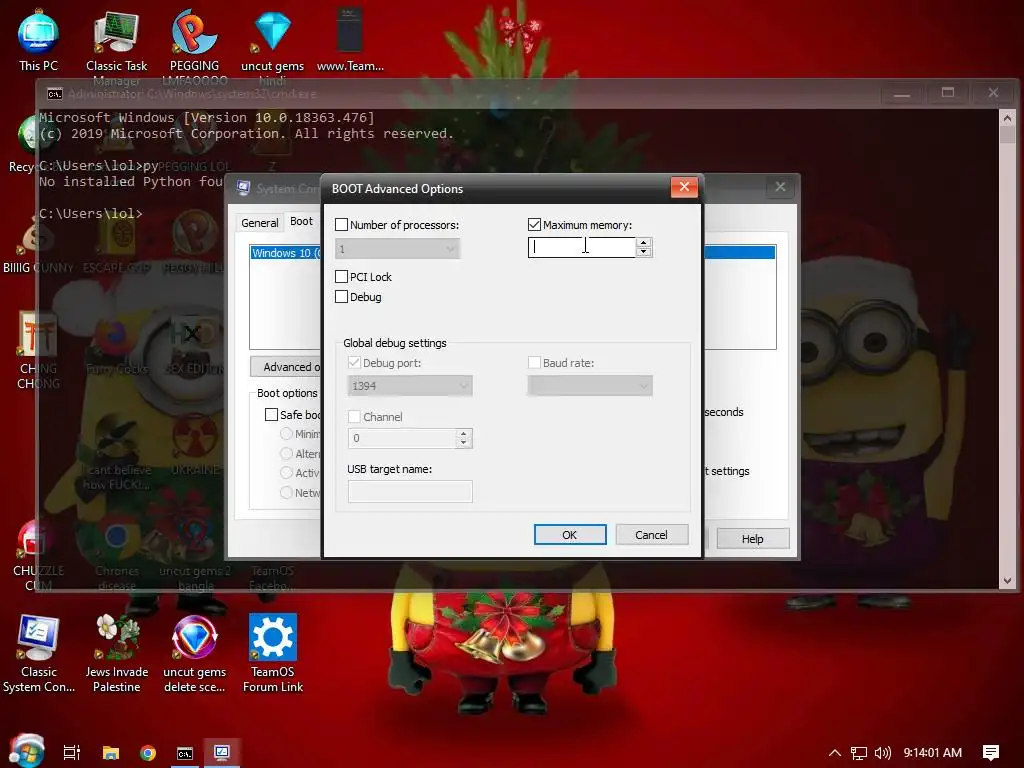Open Classic Task Manager desktop icon
Viewport: 1024px width, 768px height.
tap(116, 42)
